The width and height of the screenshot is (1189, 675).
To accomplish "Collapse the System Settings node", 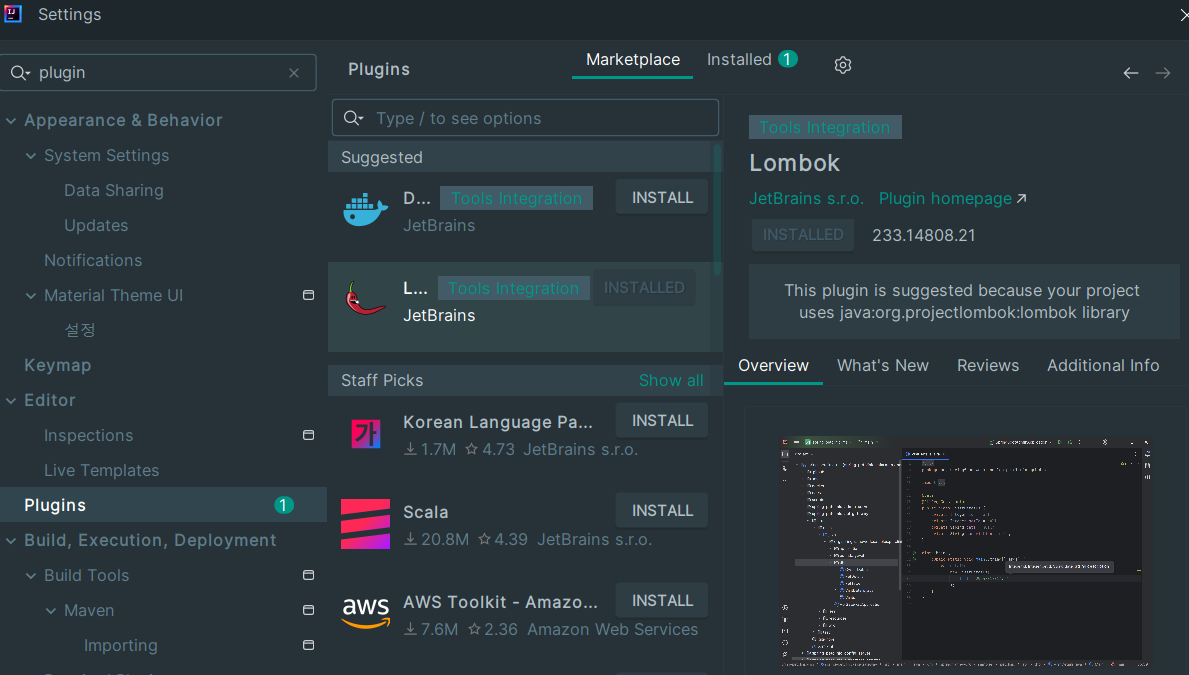I will coord(30,155).
